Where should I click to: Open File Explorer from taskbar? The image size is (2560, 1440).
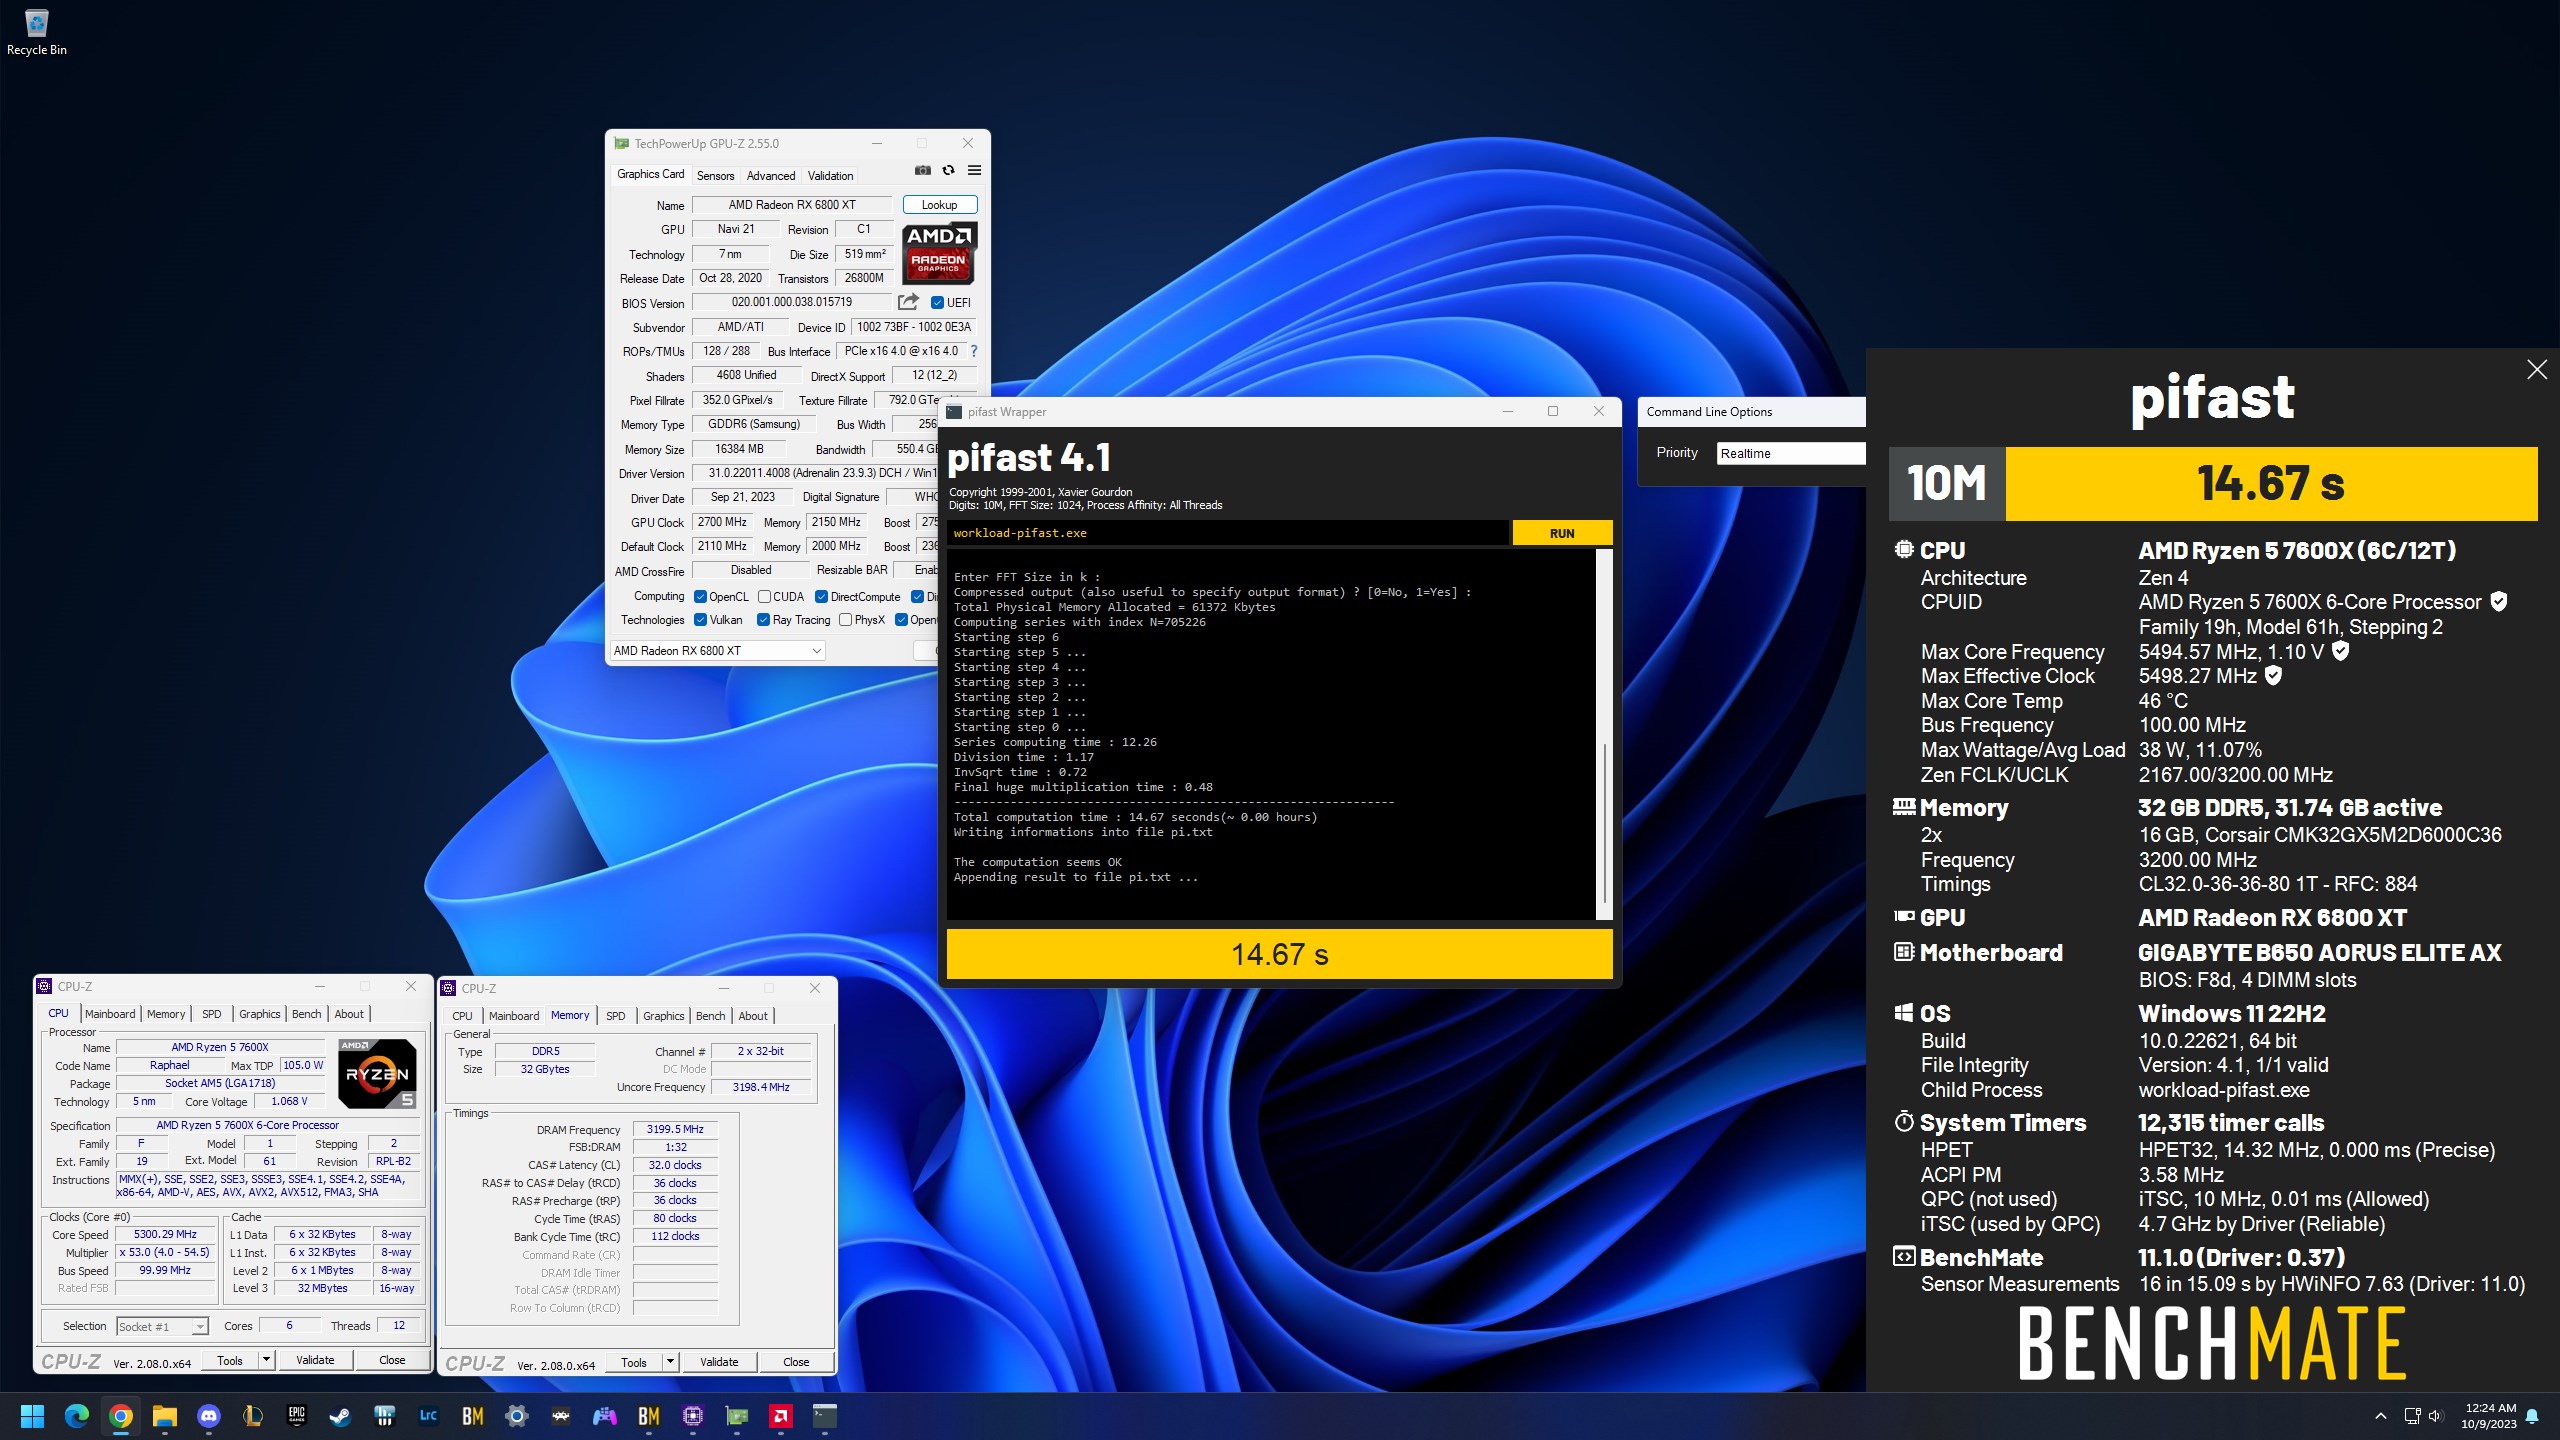(164, 1416)
